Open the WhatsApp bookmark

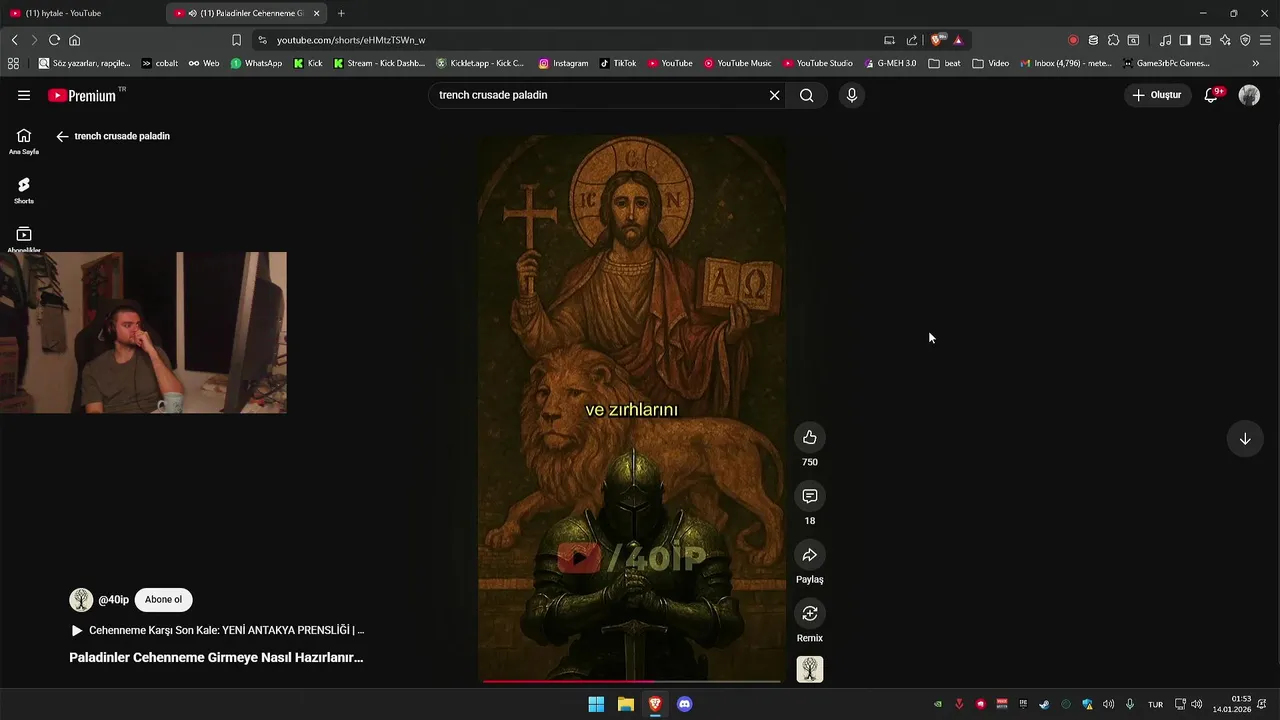(x=256, y=63)
